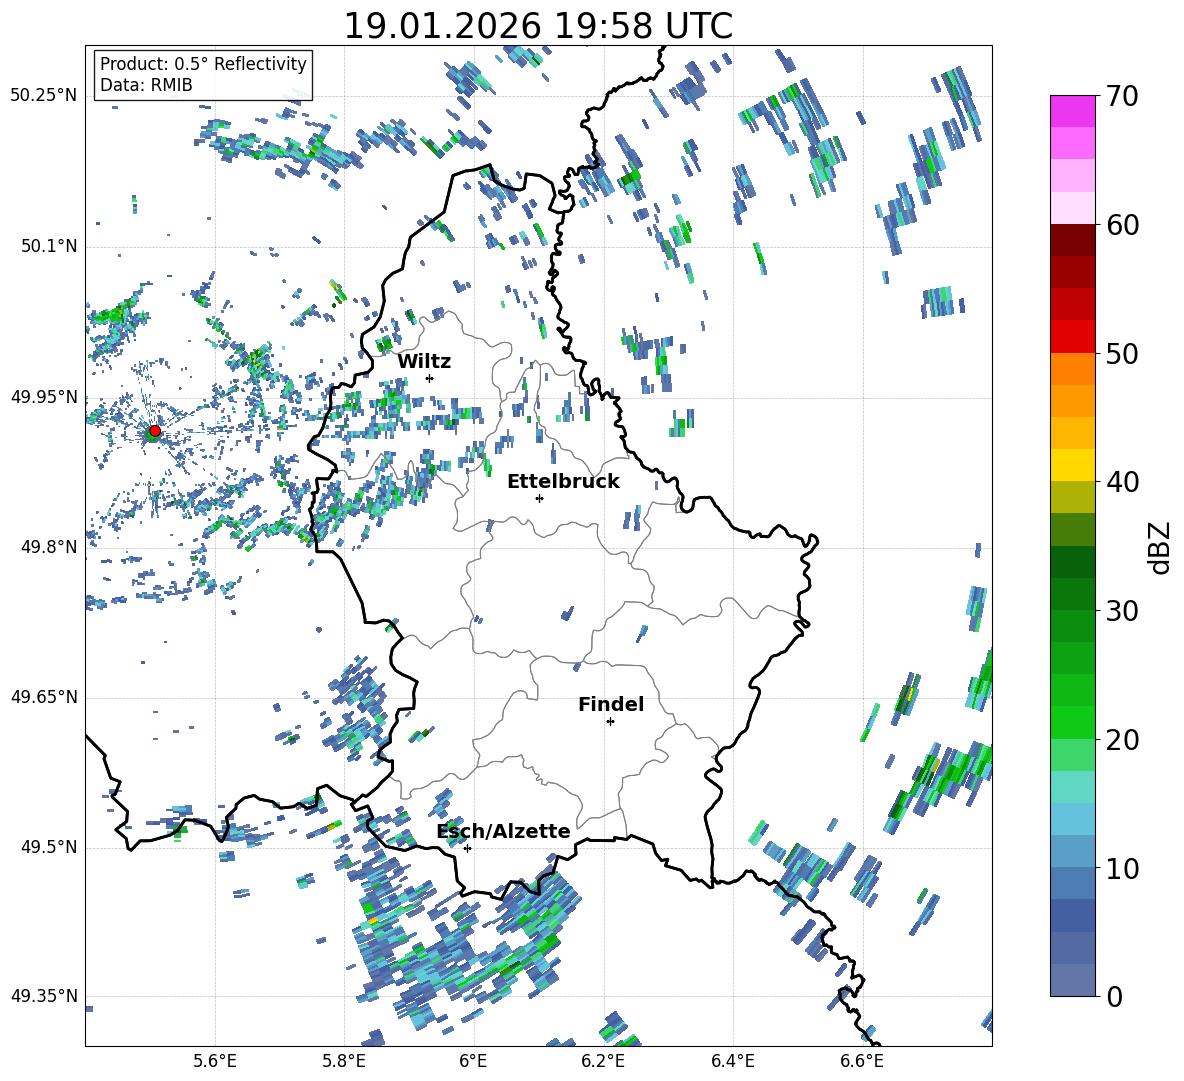Click the 6°E longitude label

click(473, 1061)
